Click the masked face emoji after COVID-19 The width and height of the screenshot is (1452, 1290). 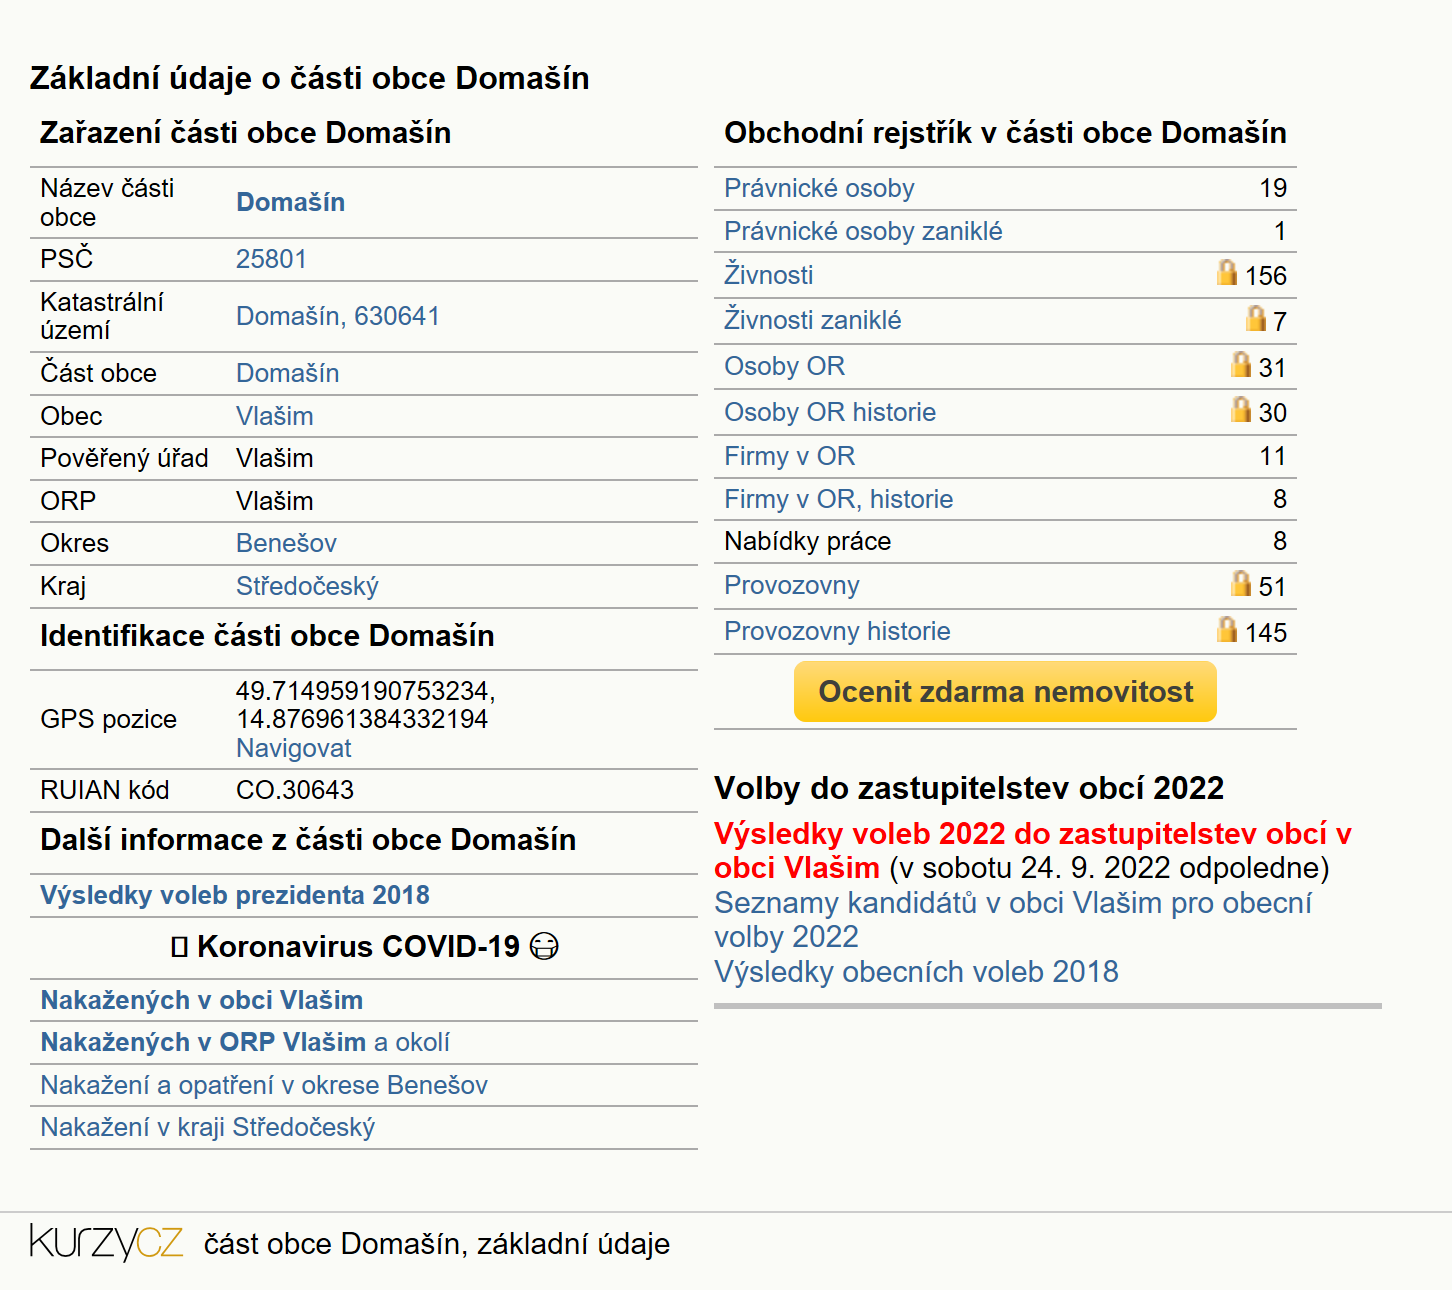(544, 946)
